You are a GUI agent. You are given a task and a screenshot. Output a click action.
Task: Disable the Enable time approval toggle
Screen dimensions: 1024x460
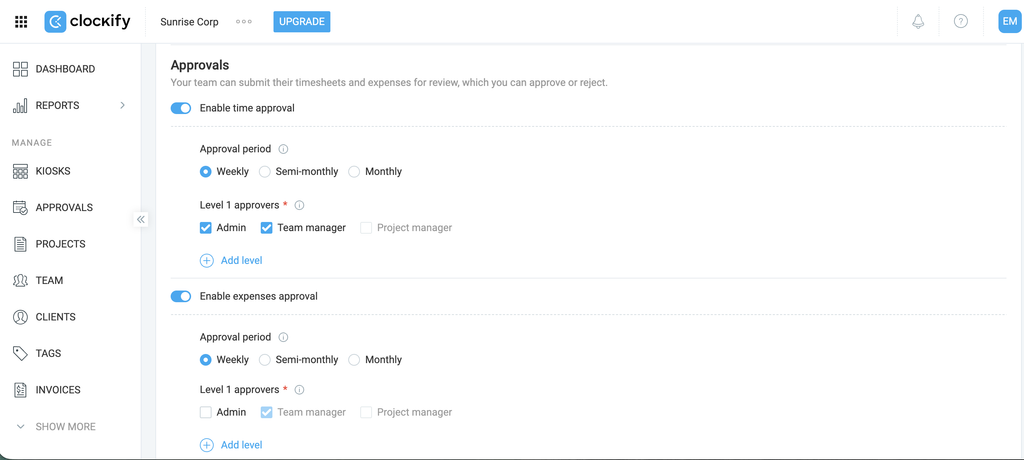[180, 108]
